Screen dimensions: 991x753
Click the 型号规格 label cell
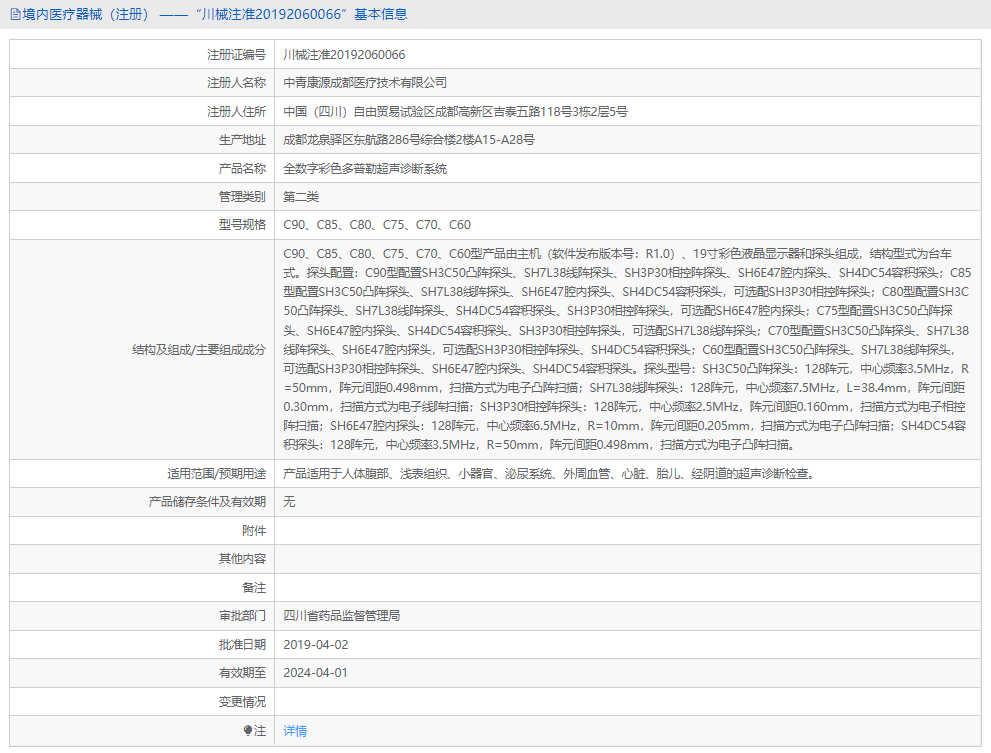(142, 225)
